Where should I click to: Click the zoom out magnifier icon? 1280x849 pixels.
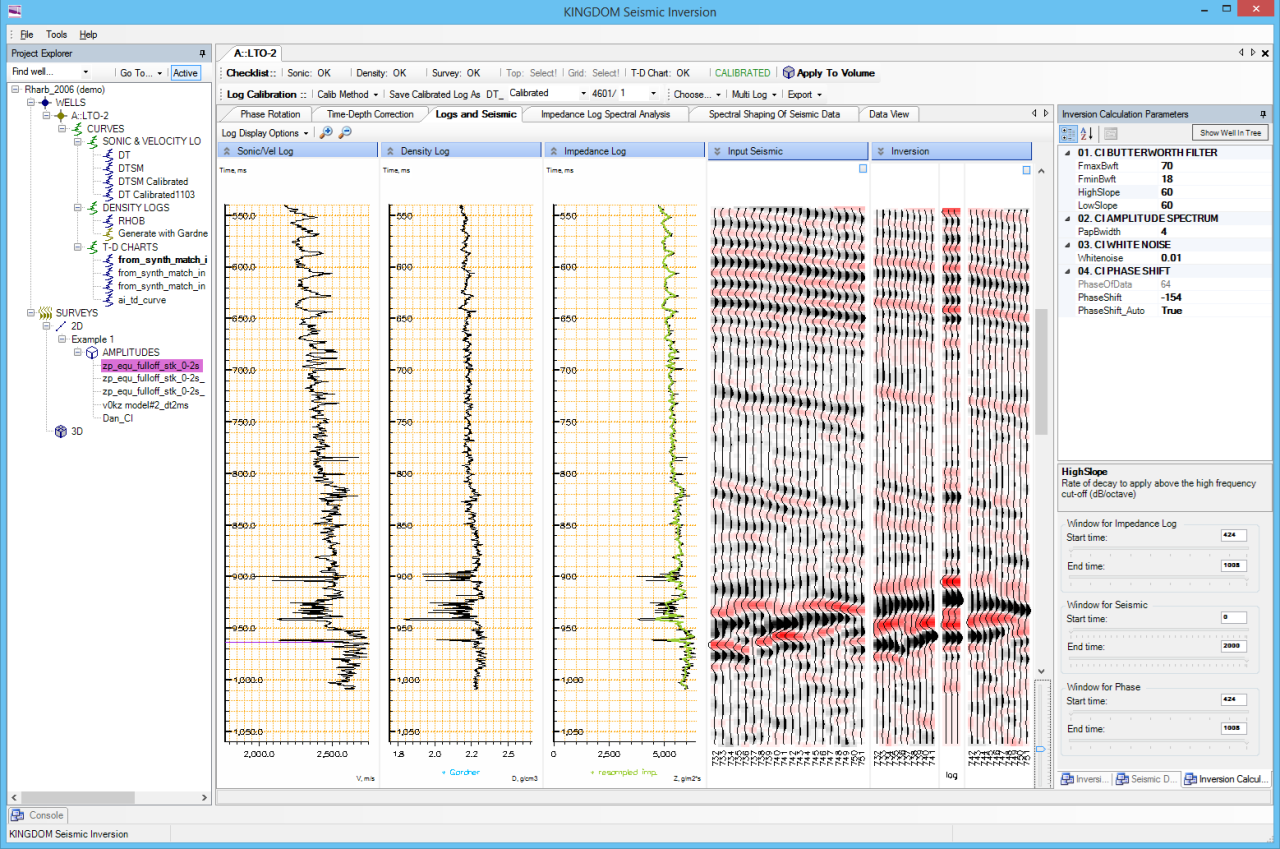click(x=344, y=133)
